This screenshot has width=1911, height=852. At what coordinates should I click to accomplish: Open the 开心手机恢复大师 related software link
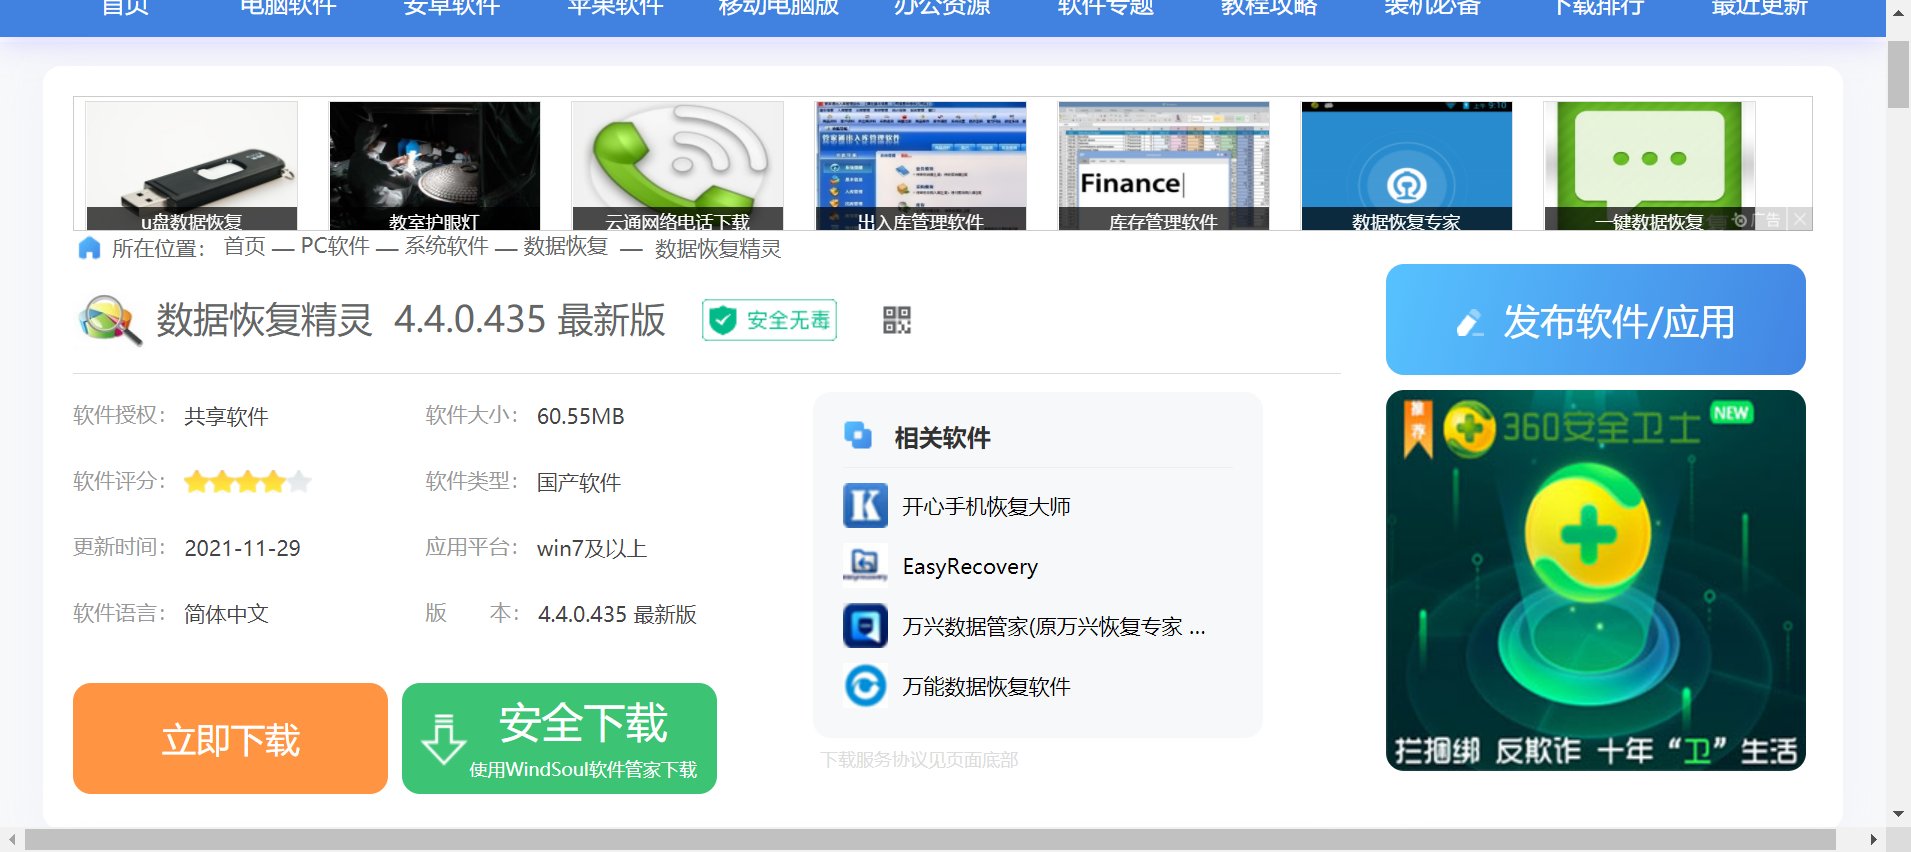coord(986,507)
